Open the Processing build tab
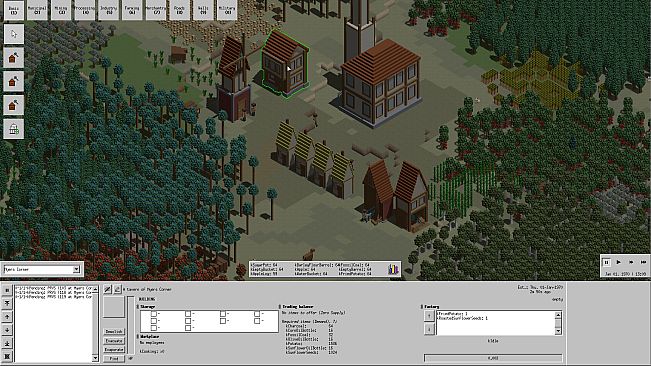Screen dimensions: 651x366 click(85, 10)
